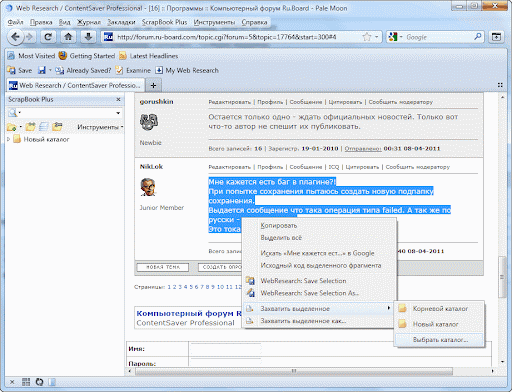Reload the page with the Refresh icon

tap(48, 37)
